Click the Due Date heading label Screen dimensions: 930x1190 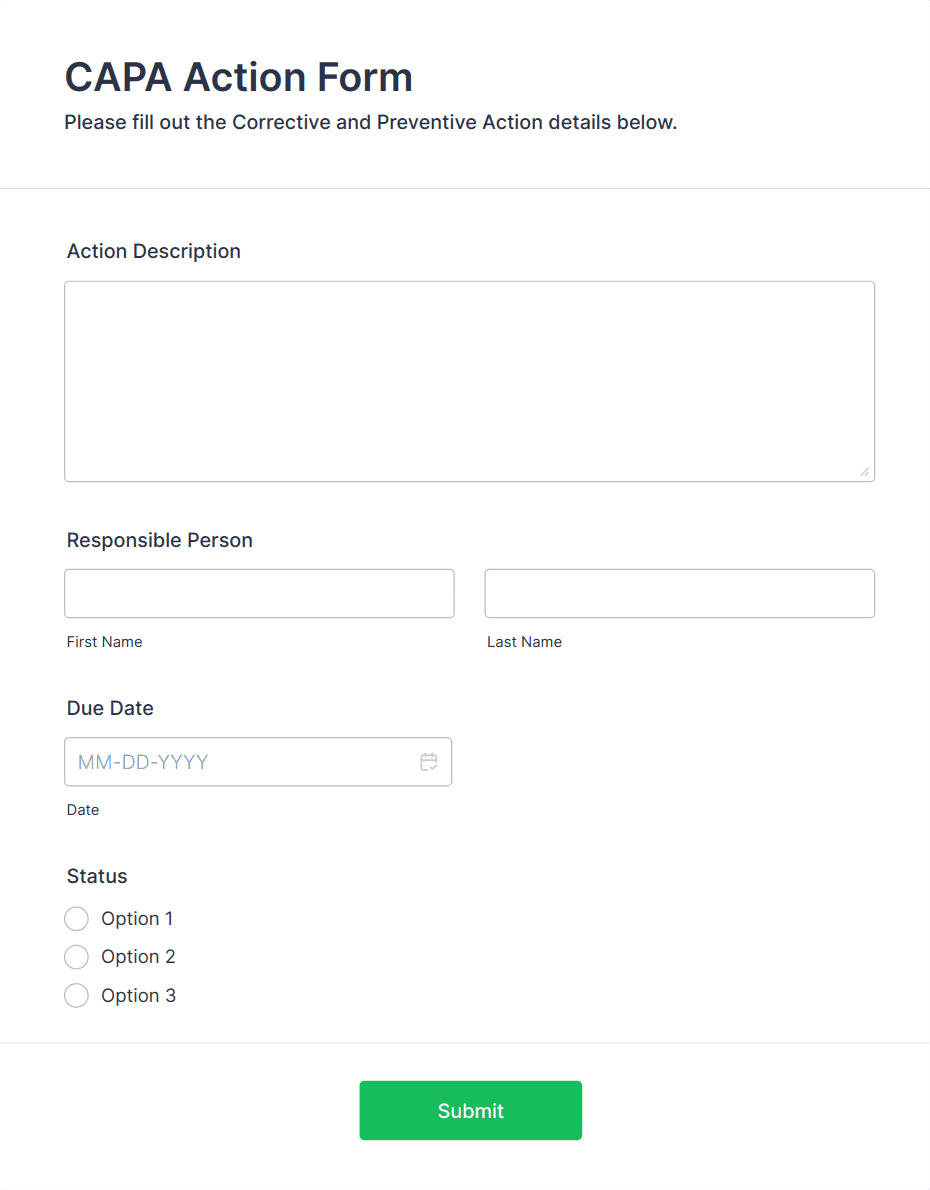[110, 708]
